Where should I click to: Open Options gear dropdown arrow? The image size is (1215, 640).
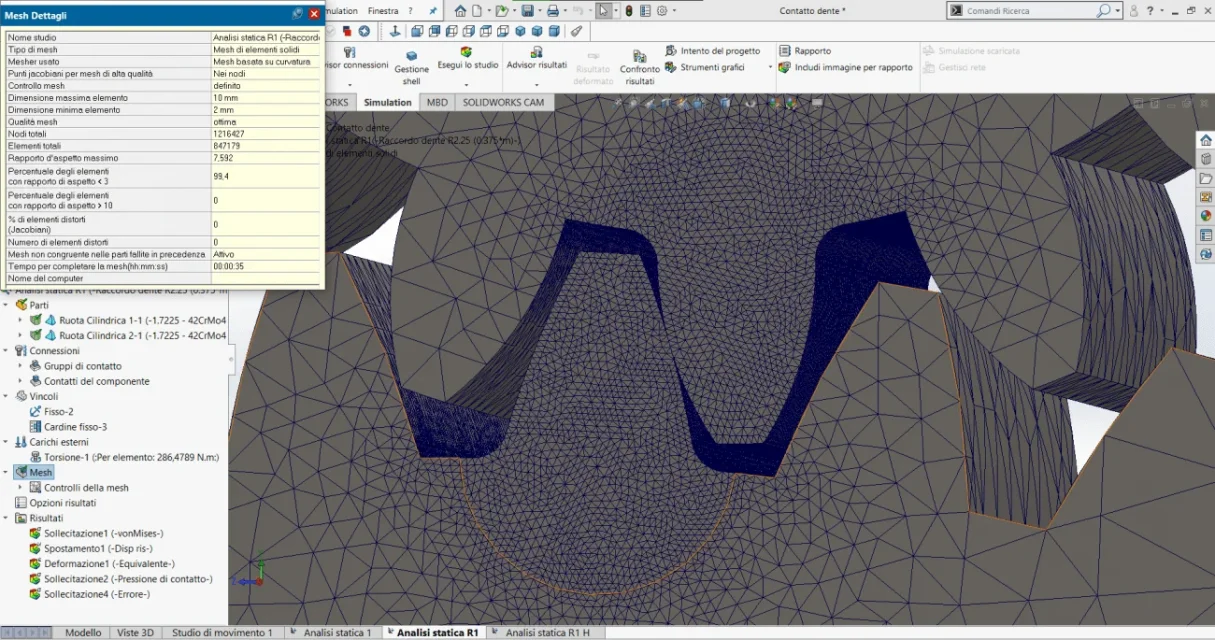point(673,11)
